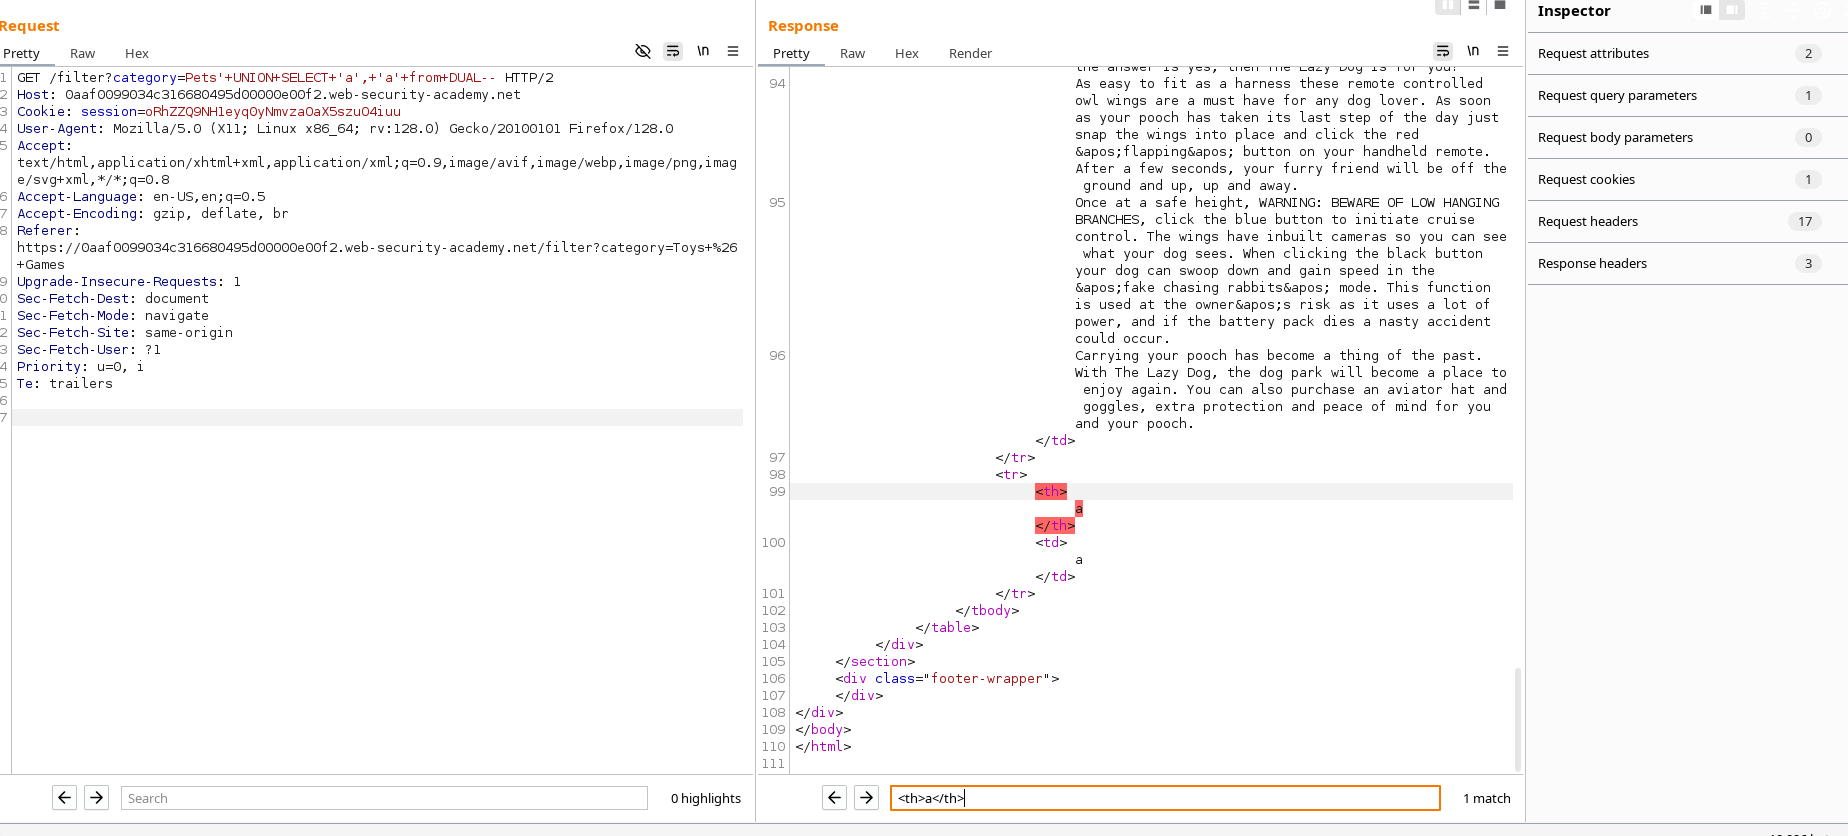Expand Request body parameters section
This screenshot has width=1848, height=836.
tap(1687, 138)
